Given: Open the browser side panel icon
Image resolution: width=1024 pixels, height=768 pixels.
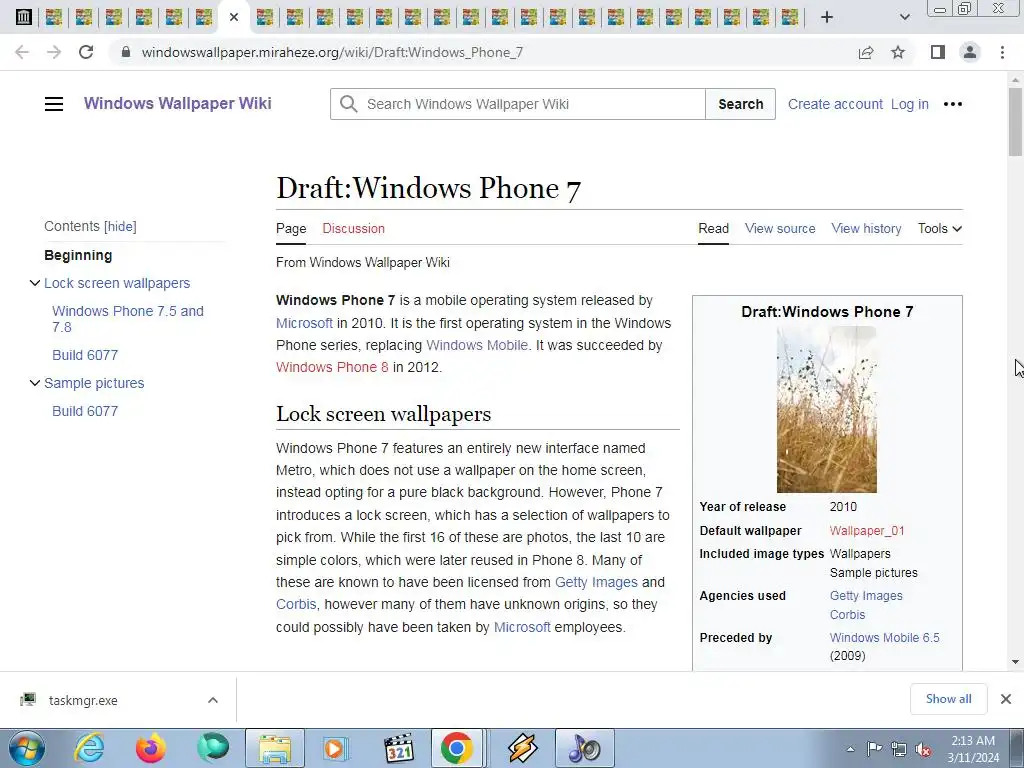Looking at the screenshot, I should [938, 52].
